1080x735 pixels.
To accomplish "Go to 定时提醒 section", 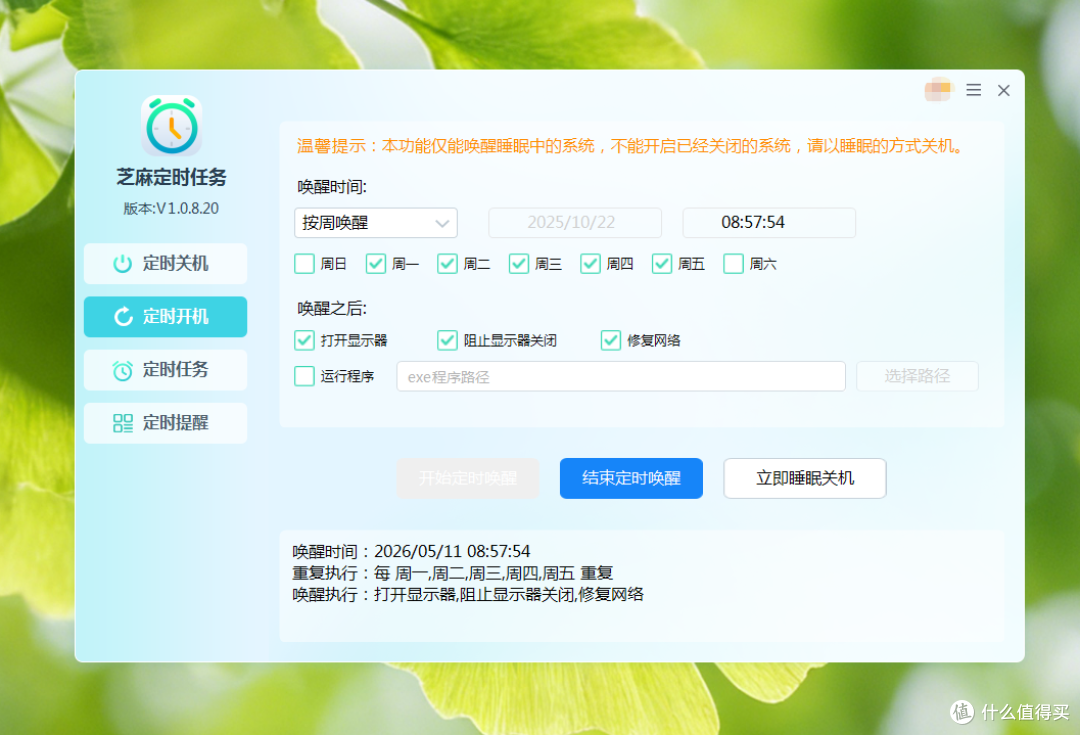I will pos(165,423).
